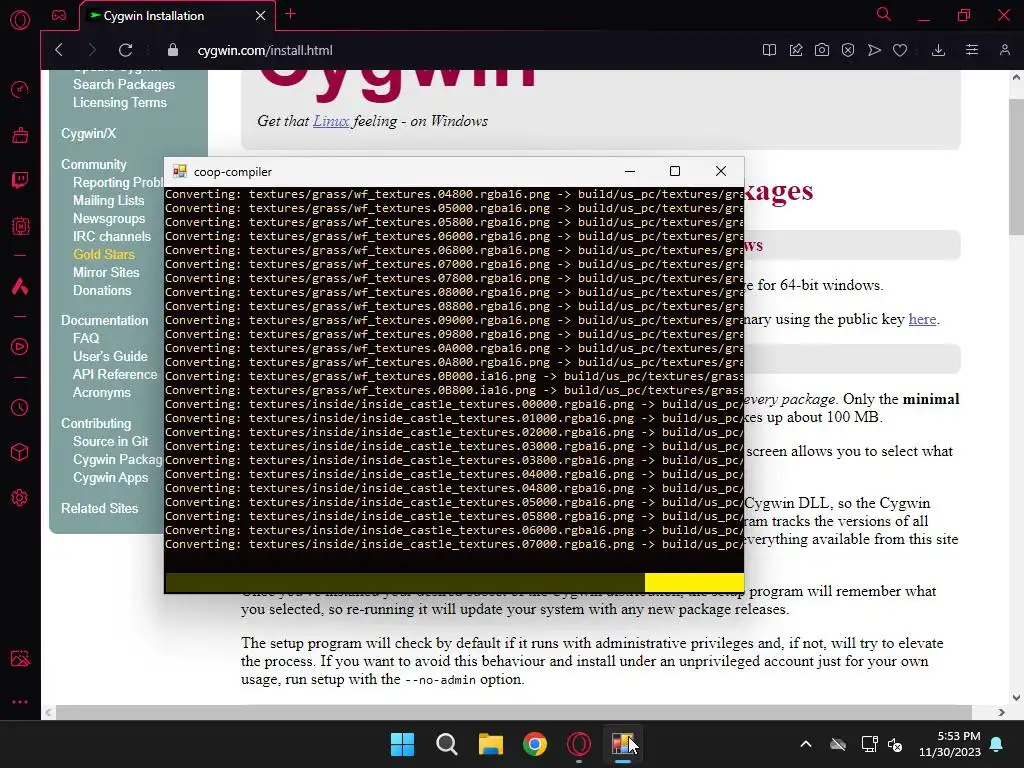The height and width of the screenshot is (768, 1024).
Task: Open the Contributing sidebar heading
Action: (x=96, y=423)
